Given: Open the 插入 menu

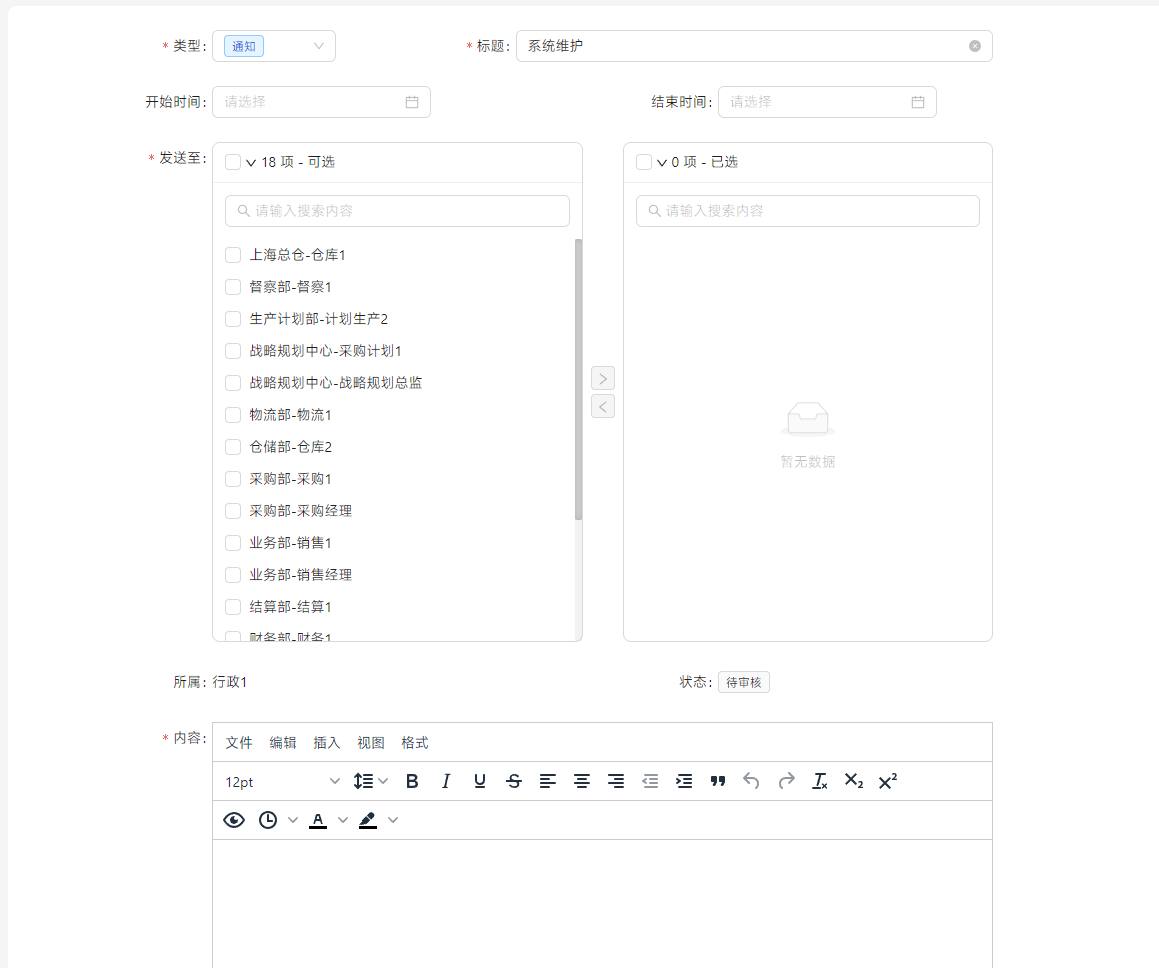Looking at the screenshot, I should [x=327, y=743].
